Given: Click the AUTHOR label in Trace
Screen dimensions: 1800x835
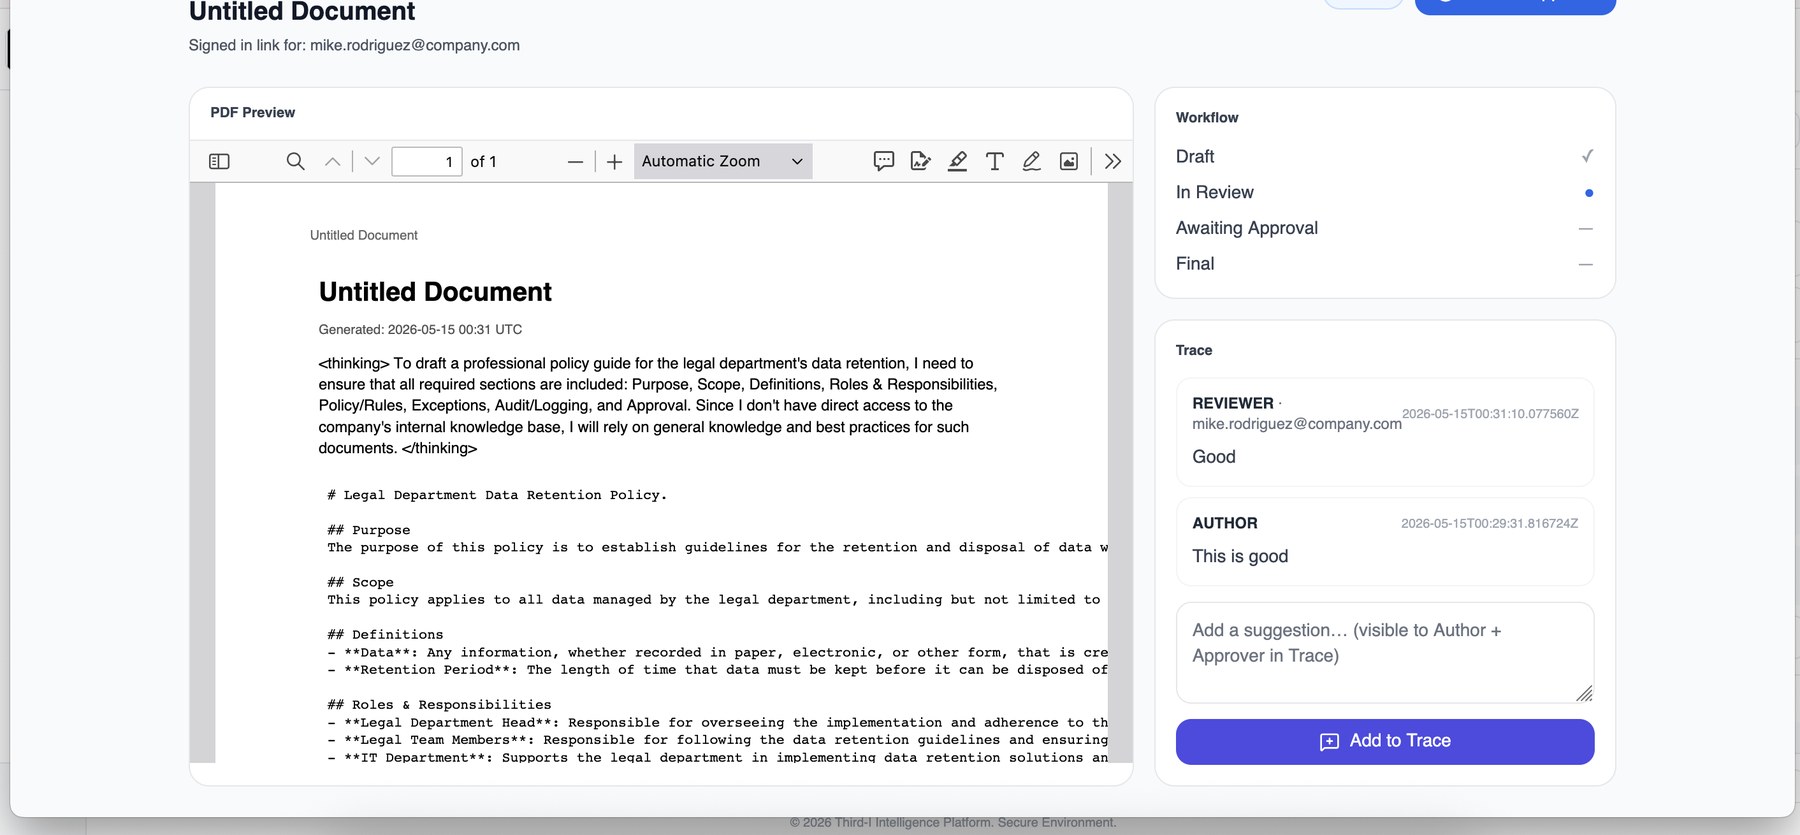Looking at the screenshot, I should pos(1225,523).
